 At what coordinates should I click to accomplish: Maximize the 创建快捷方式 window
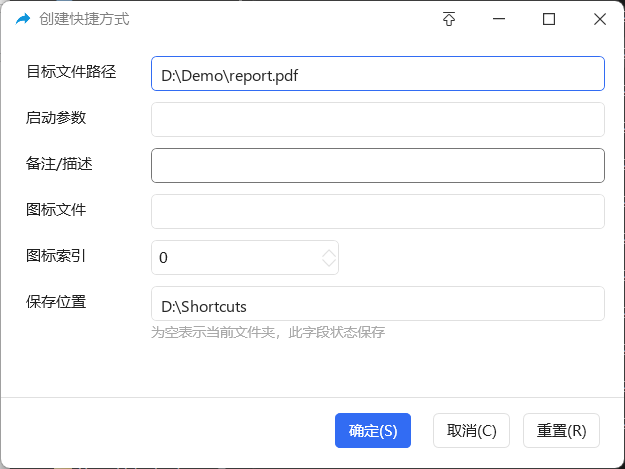549,19
